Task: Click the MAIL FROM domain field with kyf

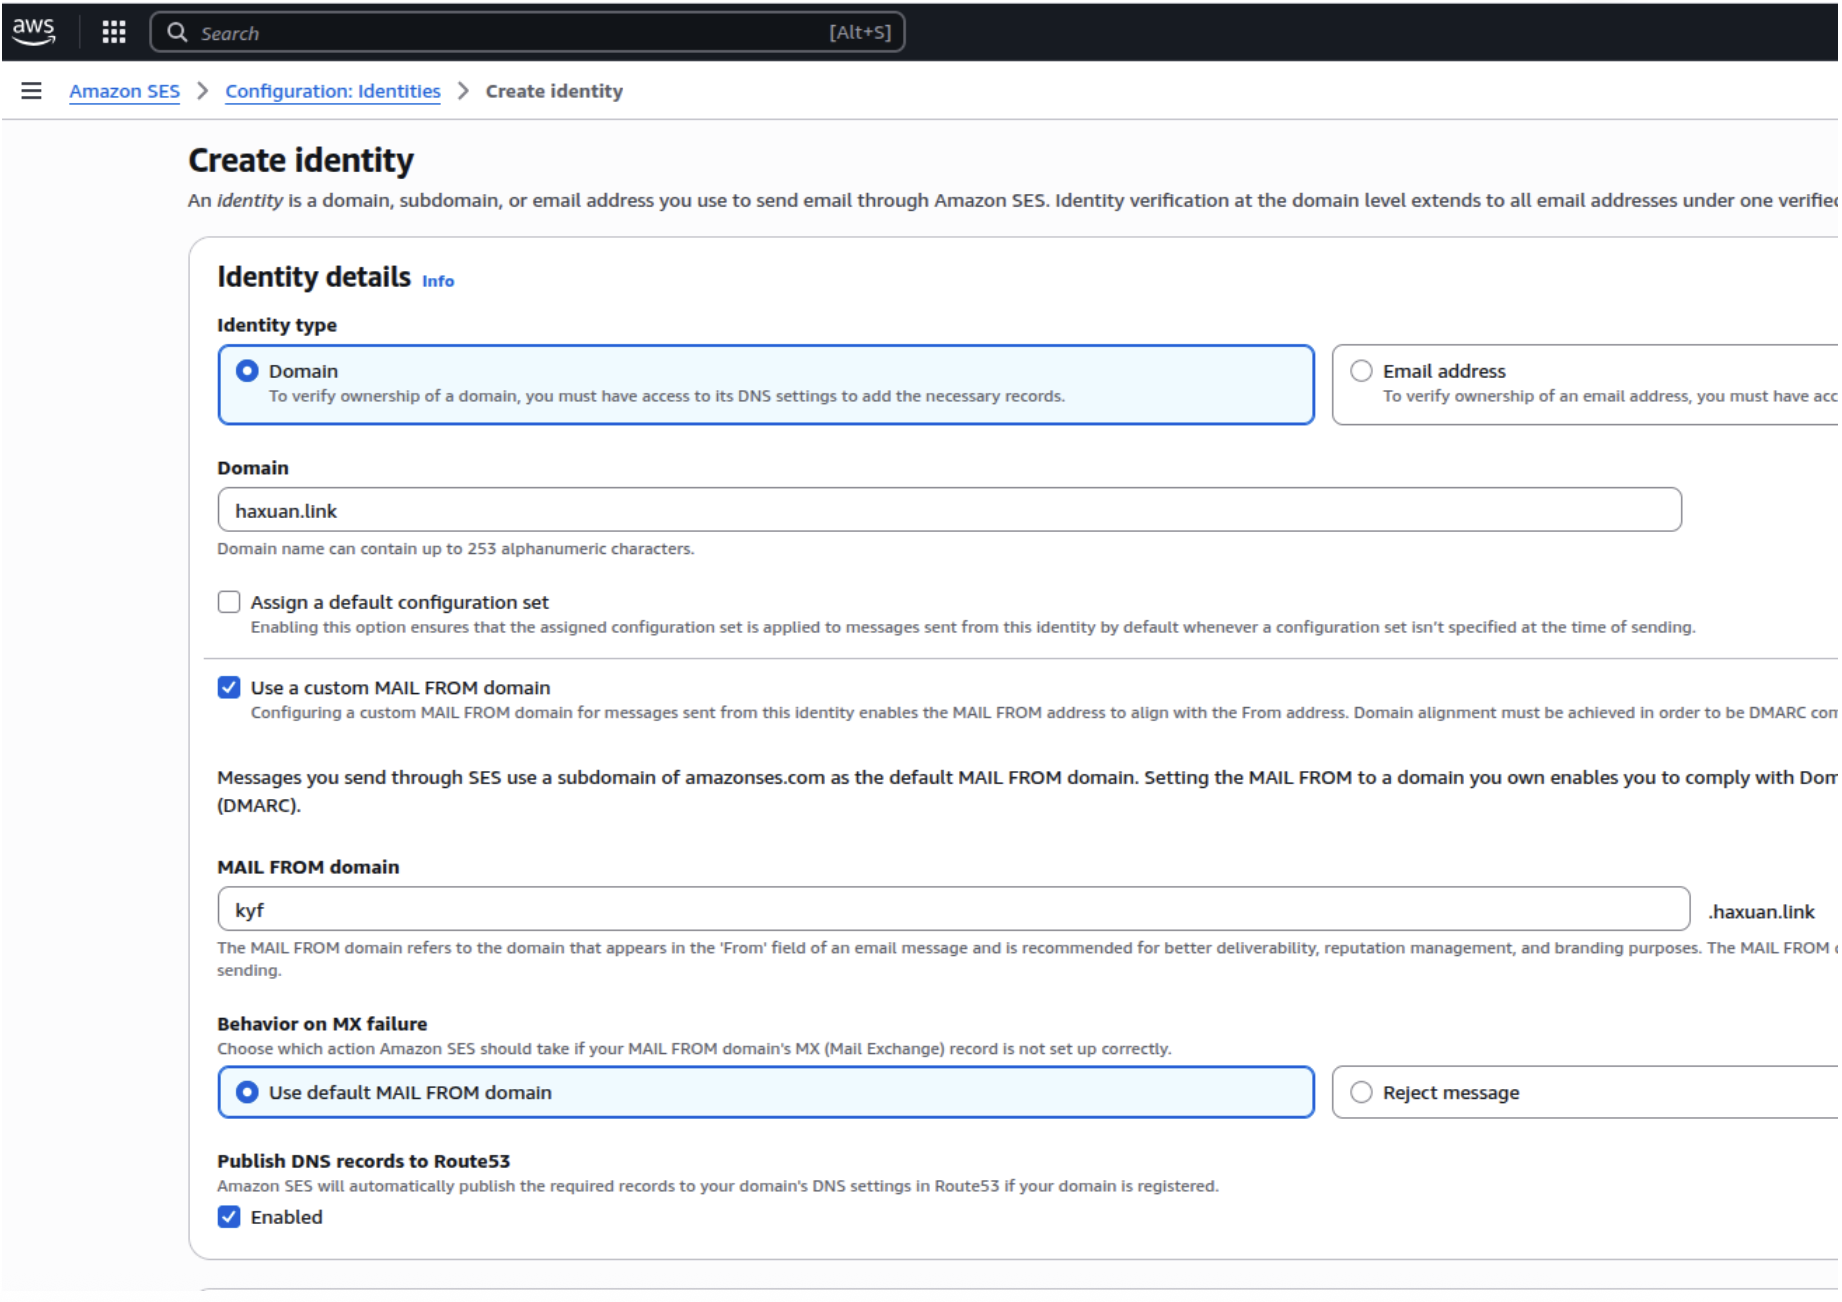Action: [953, 910]
